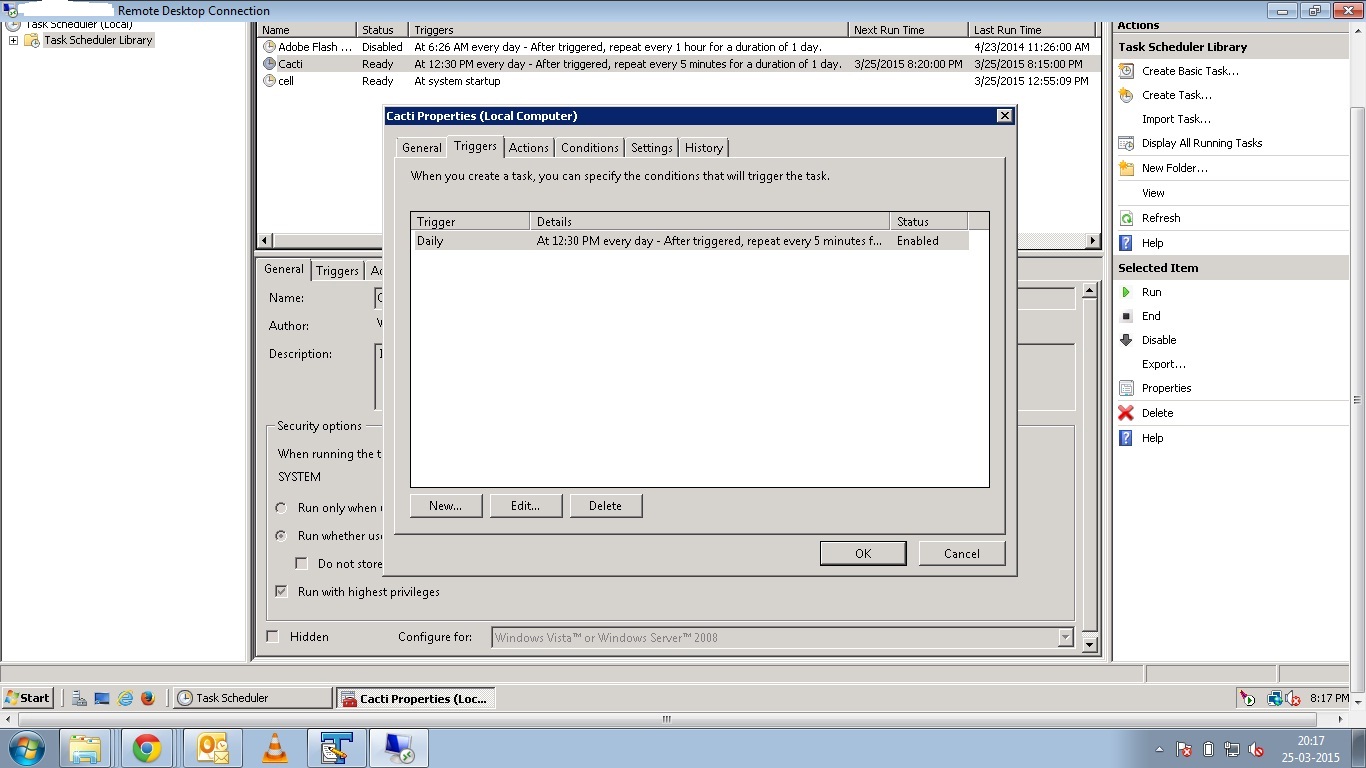Image resolution: width=1366 pixels, height=768 pixels.
Task: Select Run whether user radio button
Action: tap(281, 536)
